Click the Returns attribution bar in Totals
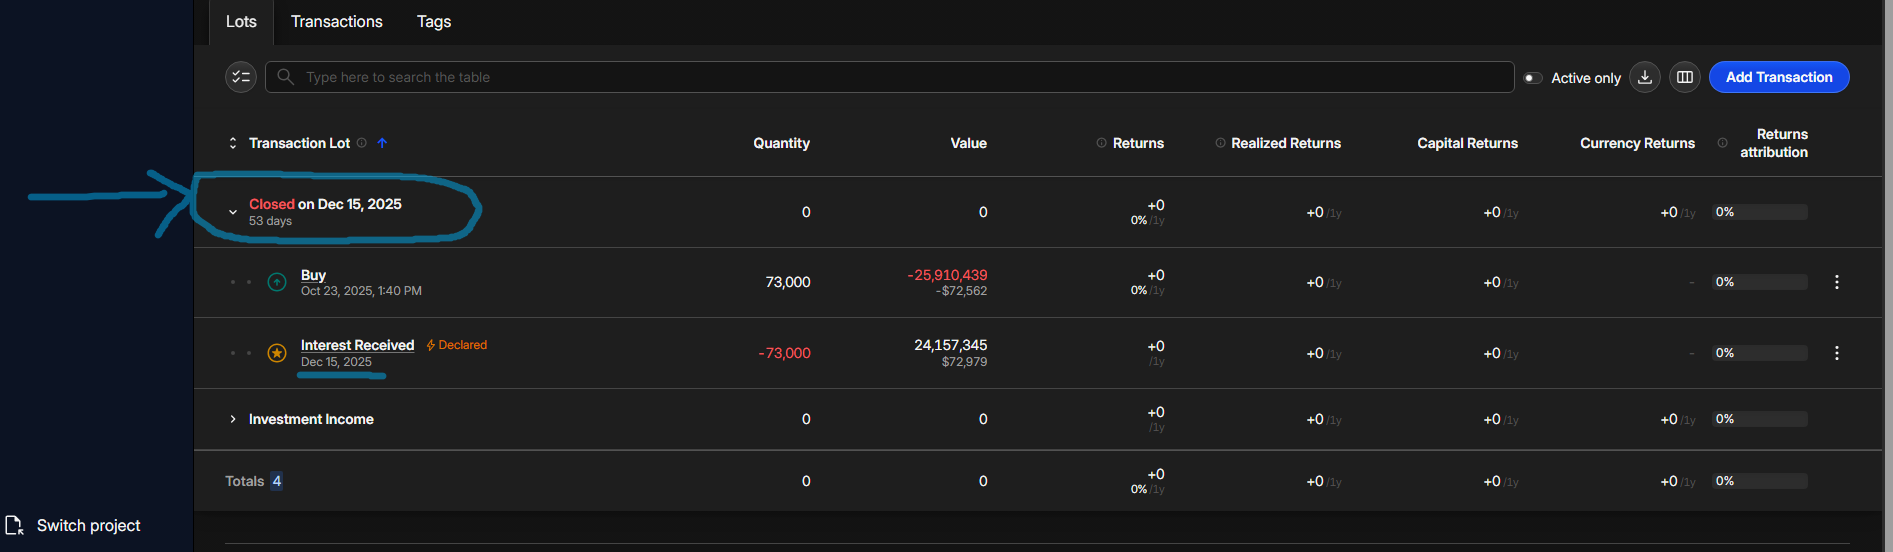 point(1760,481)
